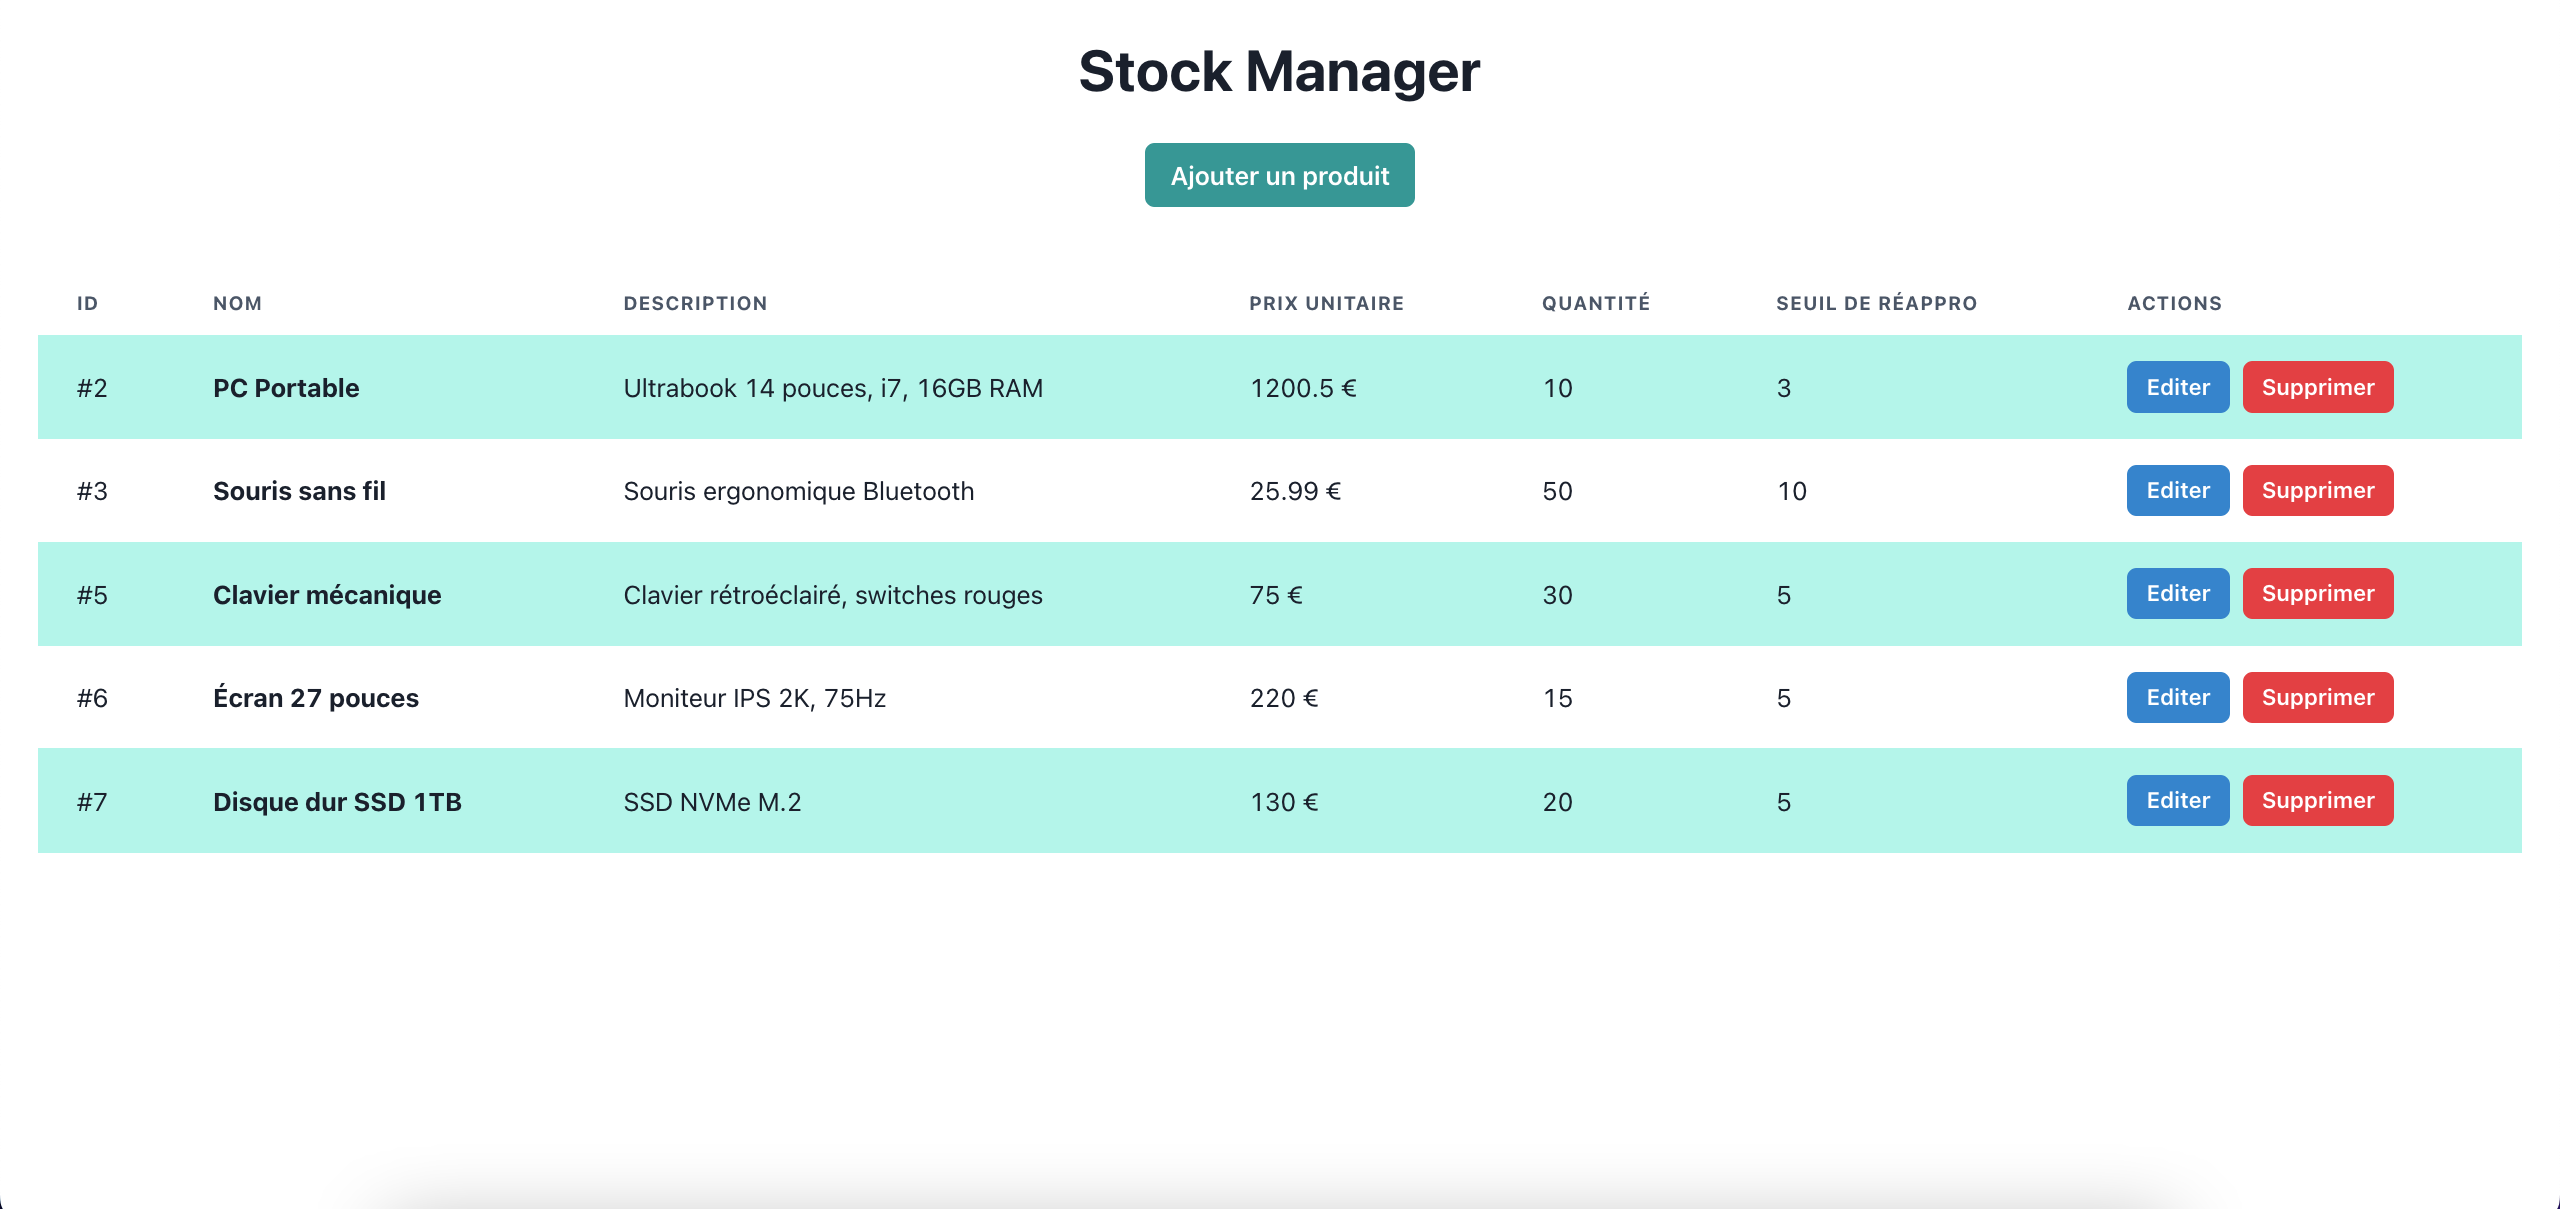
Task: Click the NOM column header
Action: coord(238,303)
